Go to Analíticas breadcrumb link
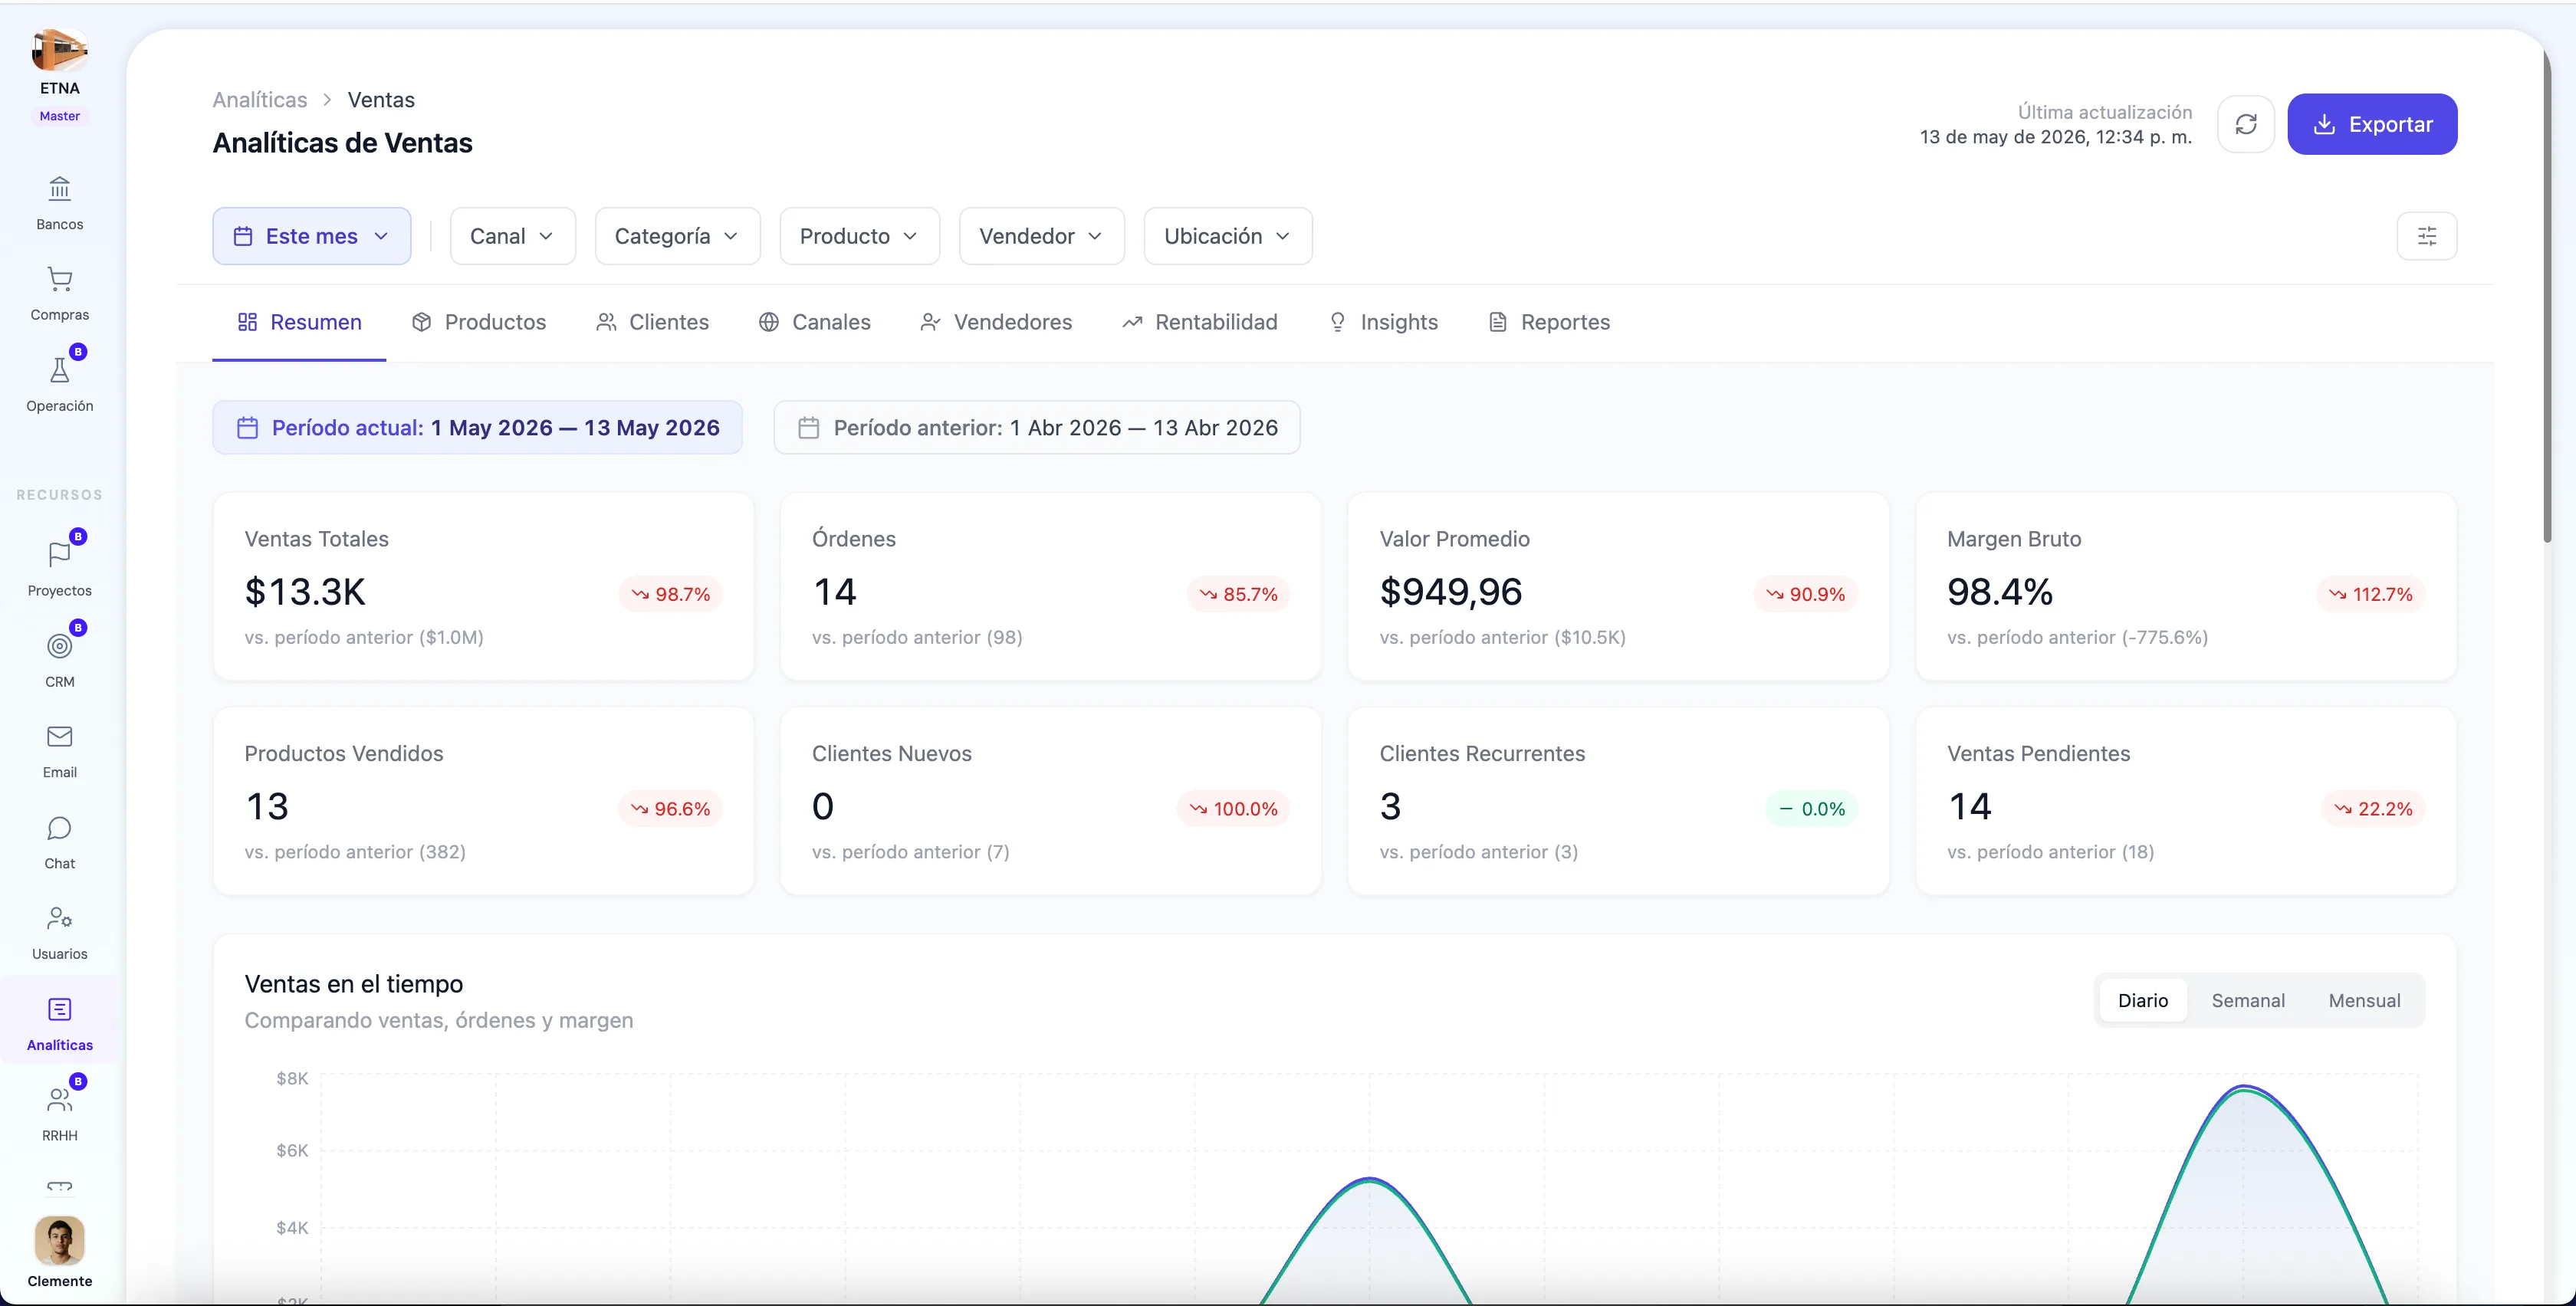 260,100
